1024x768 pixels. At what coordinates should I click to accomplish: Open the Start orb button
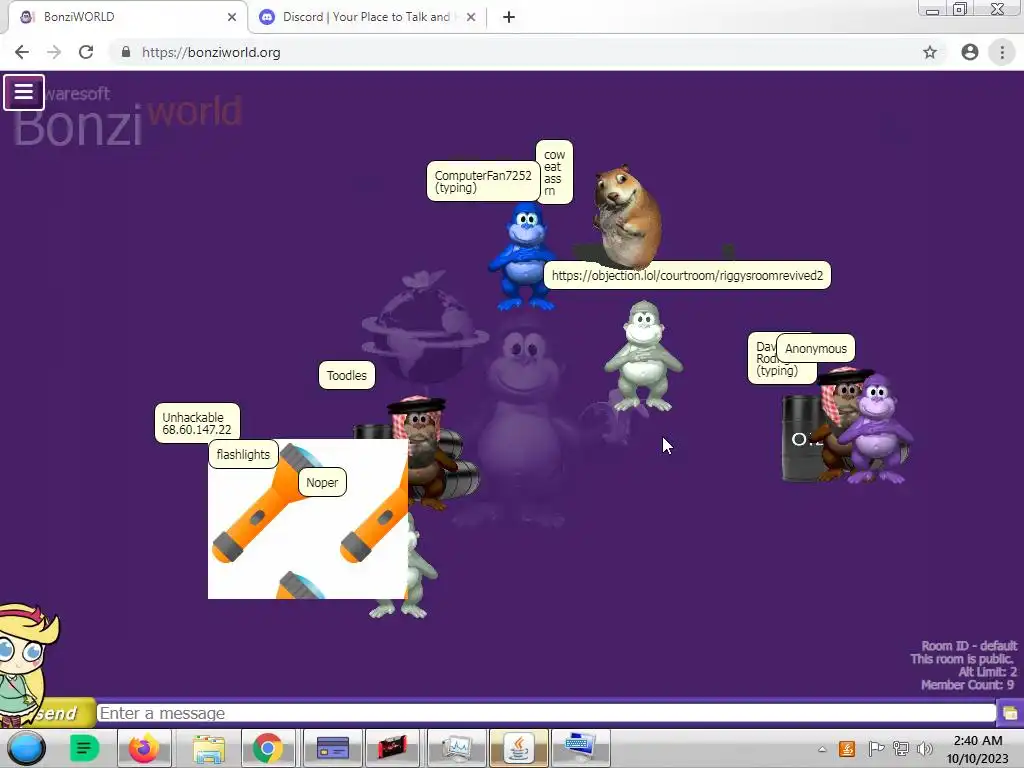click(26, 748)
